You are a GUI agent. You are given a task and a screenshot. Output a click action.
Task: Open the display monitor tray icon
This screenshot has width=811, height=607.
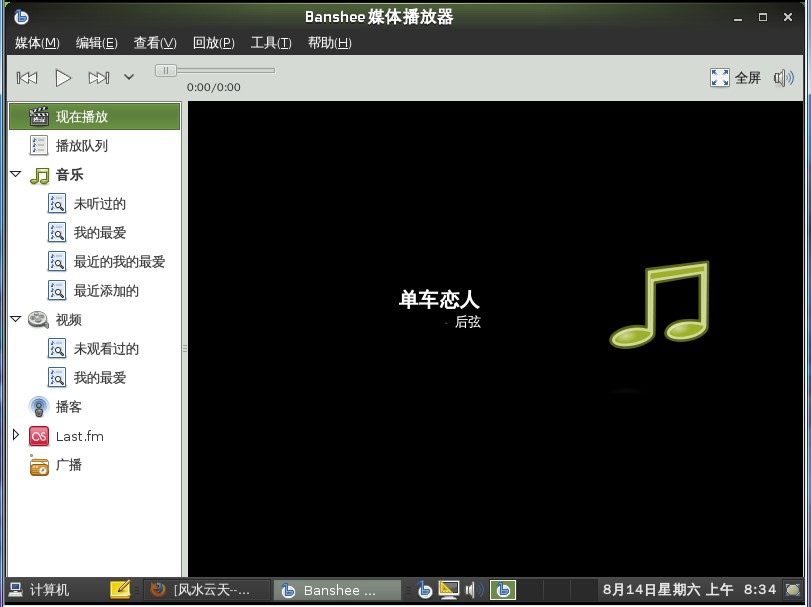point(449,589)
